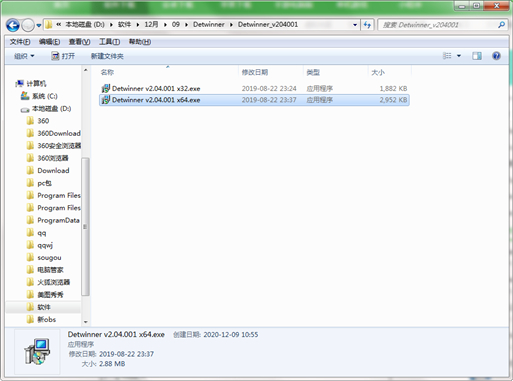
Task: Click the 新建文件夹 button
Action: click(x=107, y=56)
